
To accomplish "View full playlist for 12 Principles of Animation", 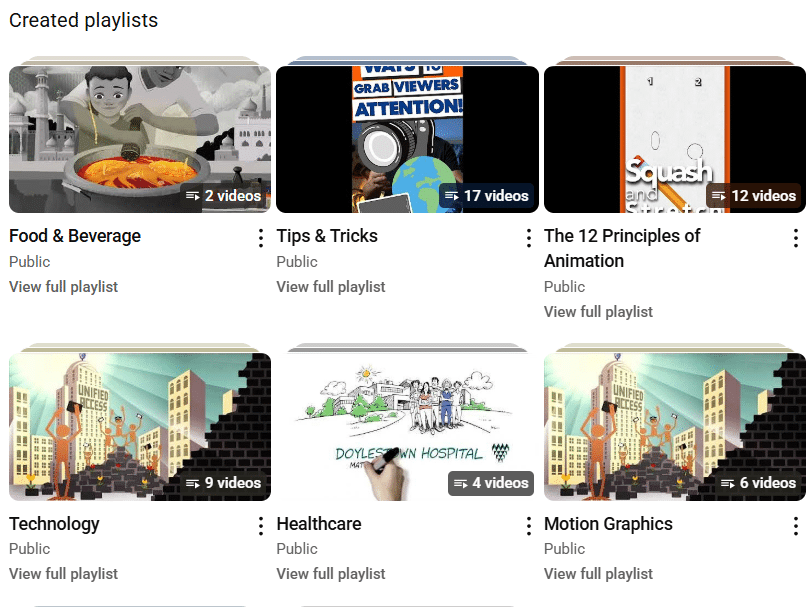I will coord(598,312).
